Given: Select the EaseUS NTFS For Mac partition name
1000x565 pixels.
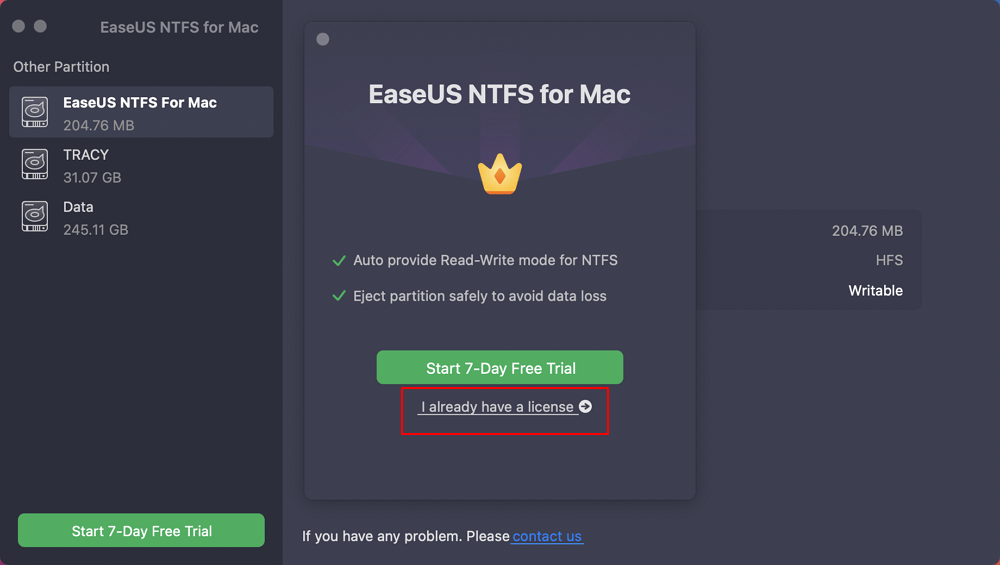Looking at the screenshot, I should [x=140, y=102].
